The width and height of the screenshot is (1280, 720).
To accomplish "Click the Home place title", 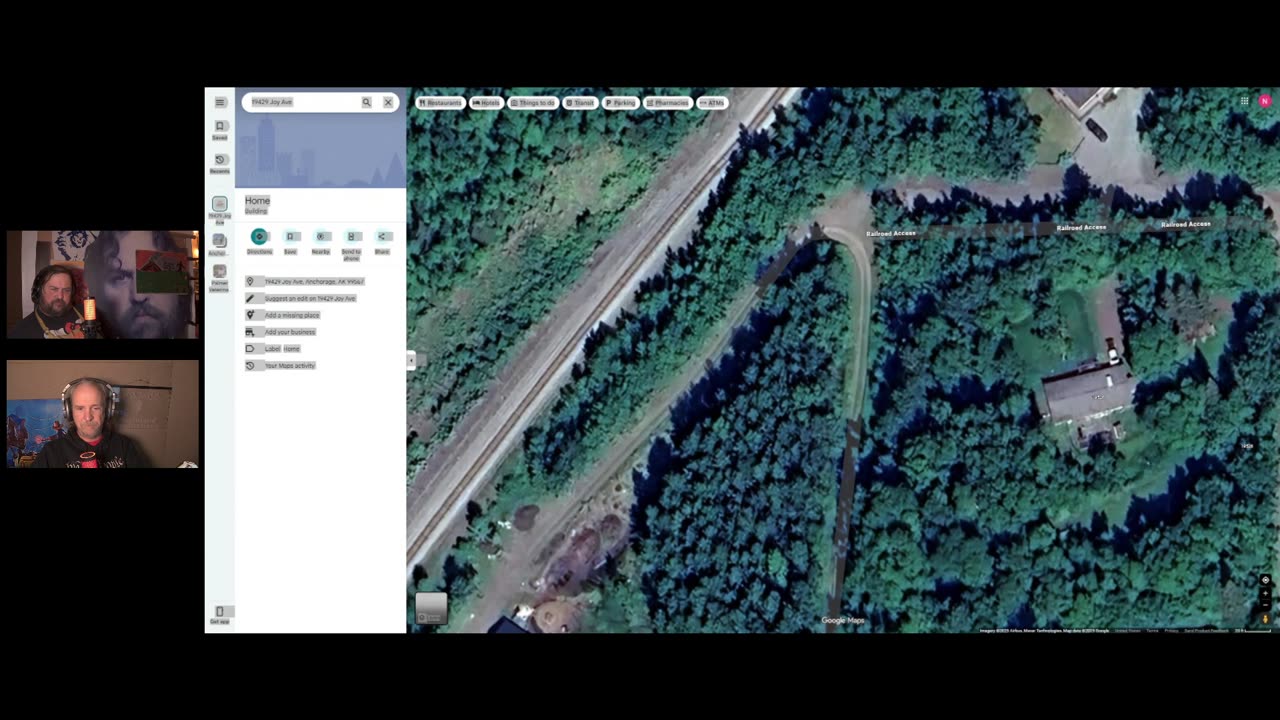I will click(257, 201).
